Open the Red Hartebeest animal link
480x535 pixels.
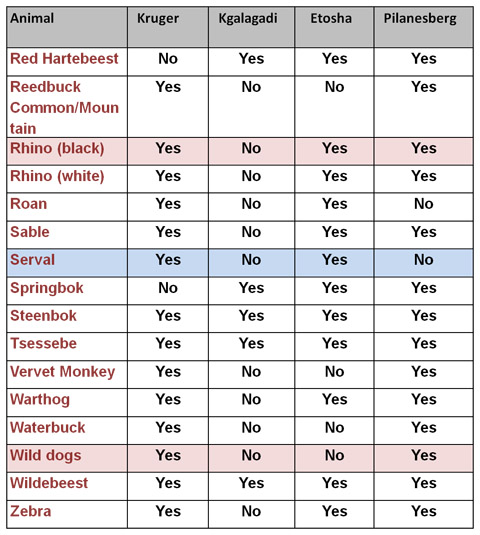pos(64,59)
